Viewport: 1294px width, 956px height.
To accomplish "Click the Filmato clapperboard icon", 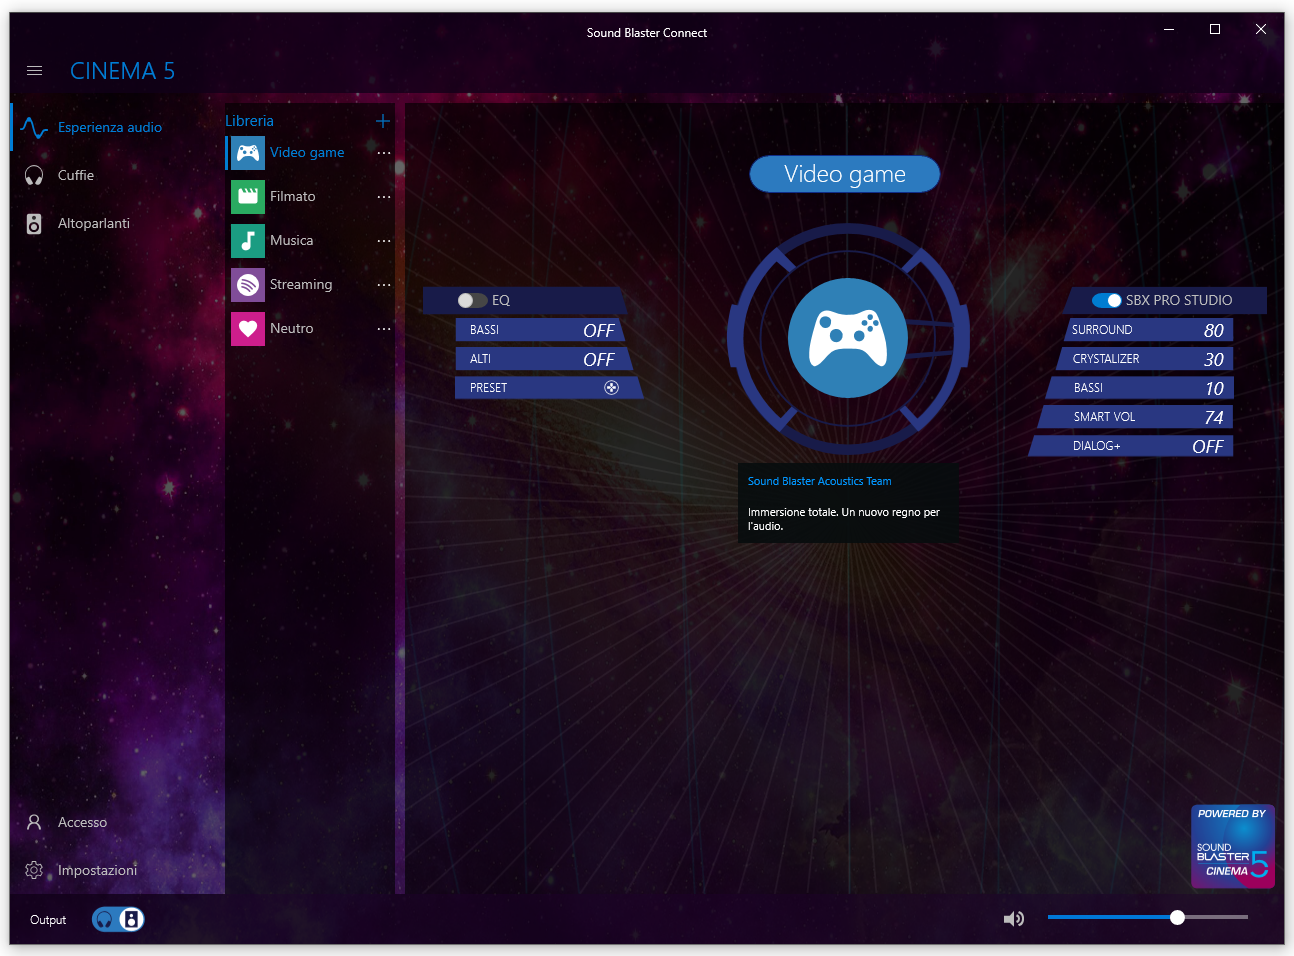I will (248, 197).
